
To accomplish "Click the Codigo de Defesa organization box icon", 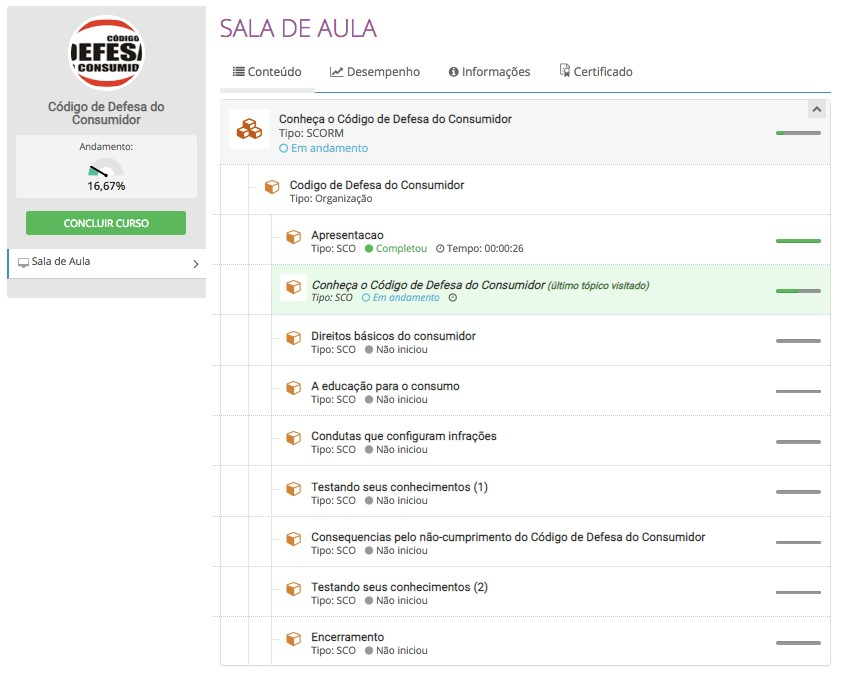I will pos(271,187).
